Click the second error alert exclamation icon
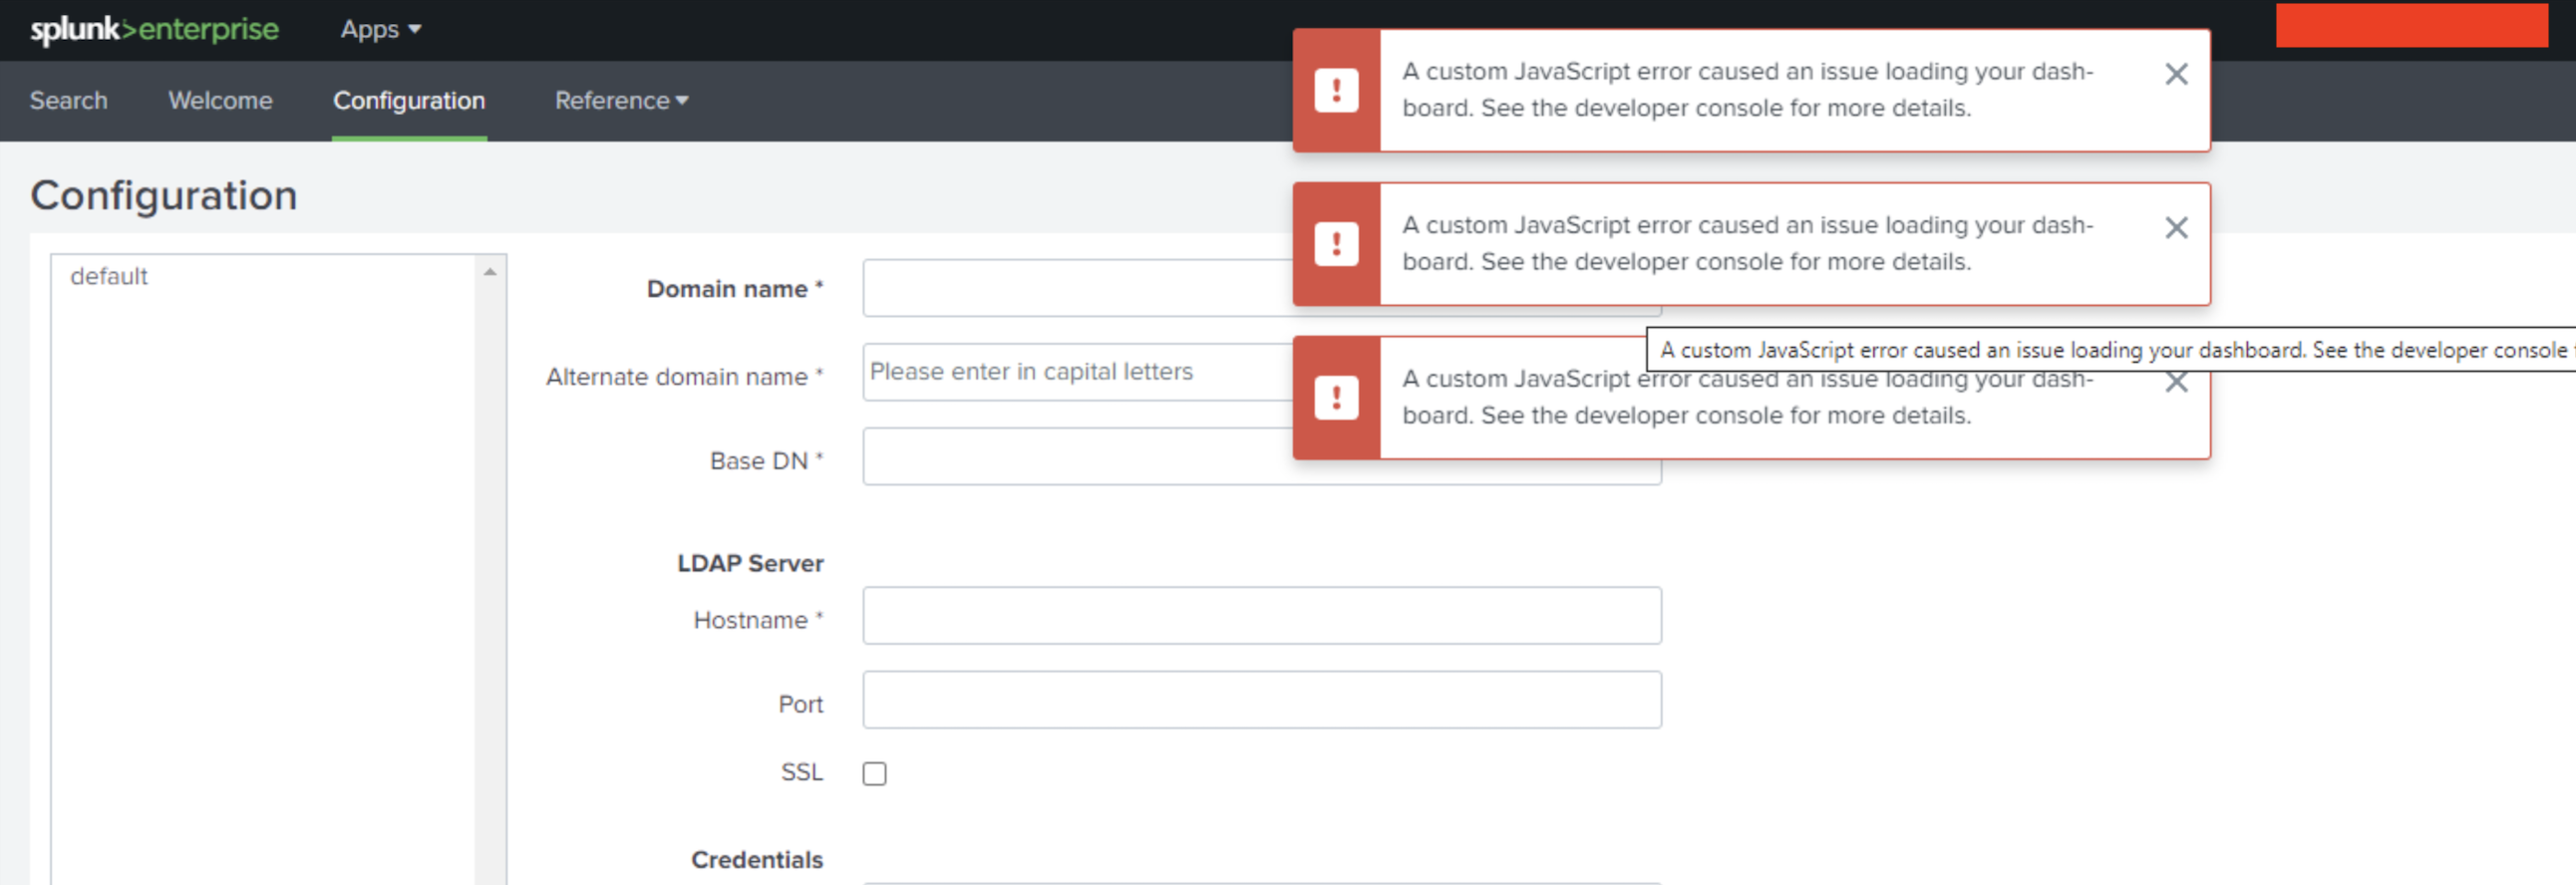This screenshot has width=2576, height=885. click(1335, 244)
